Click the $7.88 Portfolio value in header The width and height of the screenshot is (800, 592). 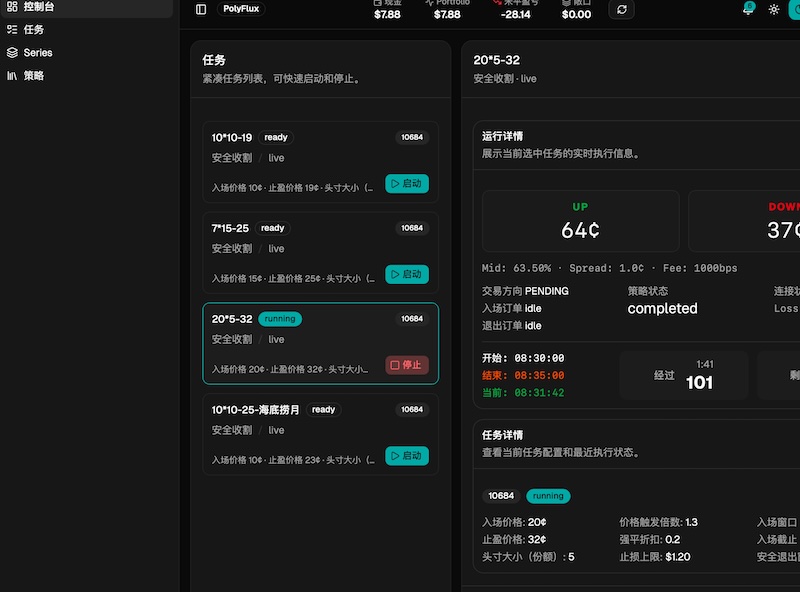[447, 14]
